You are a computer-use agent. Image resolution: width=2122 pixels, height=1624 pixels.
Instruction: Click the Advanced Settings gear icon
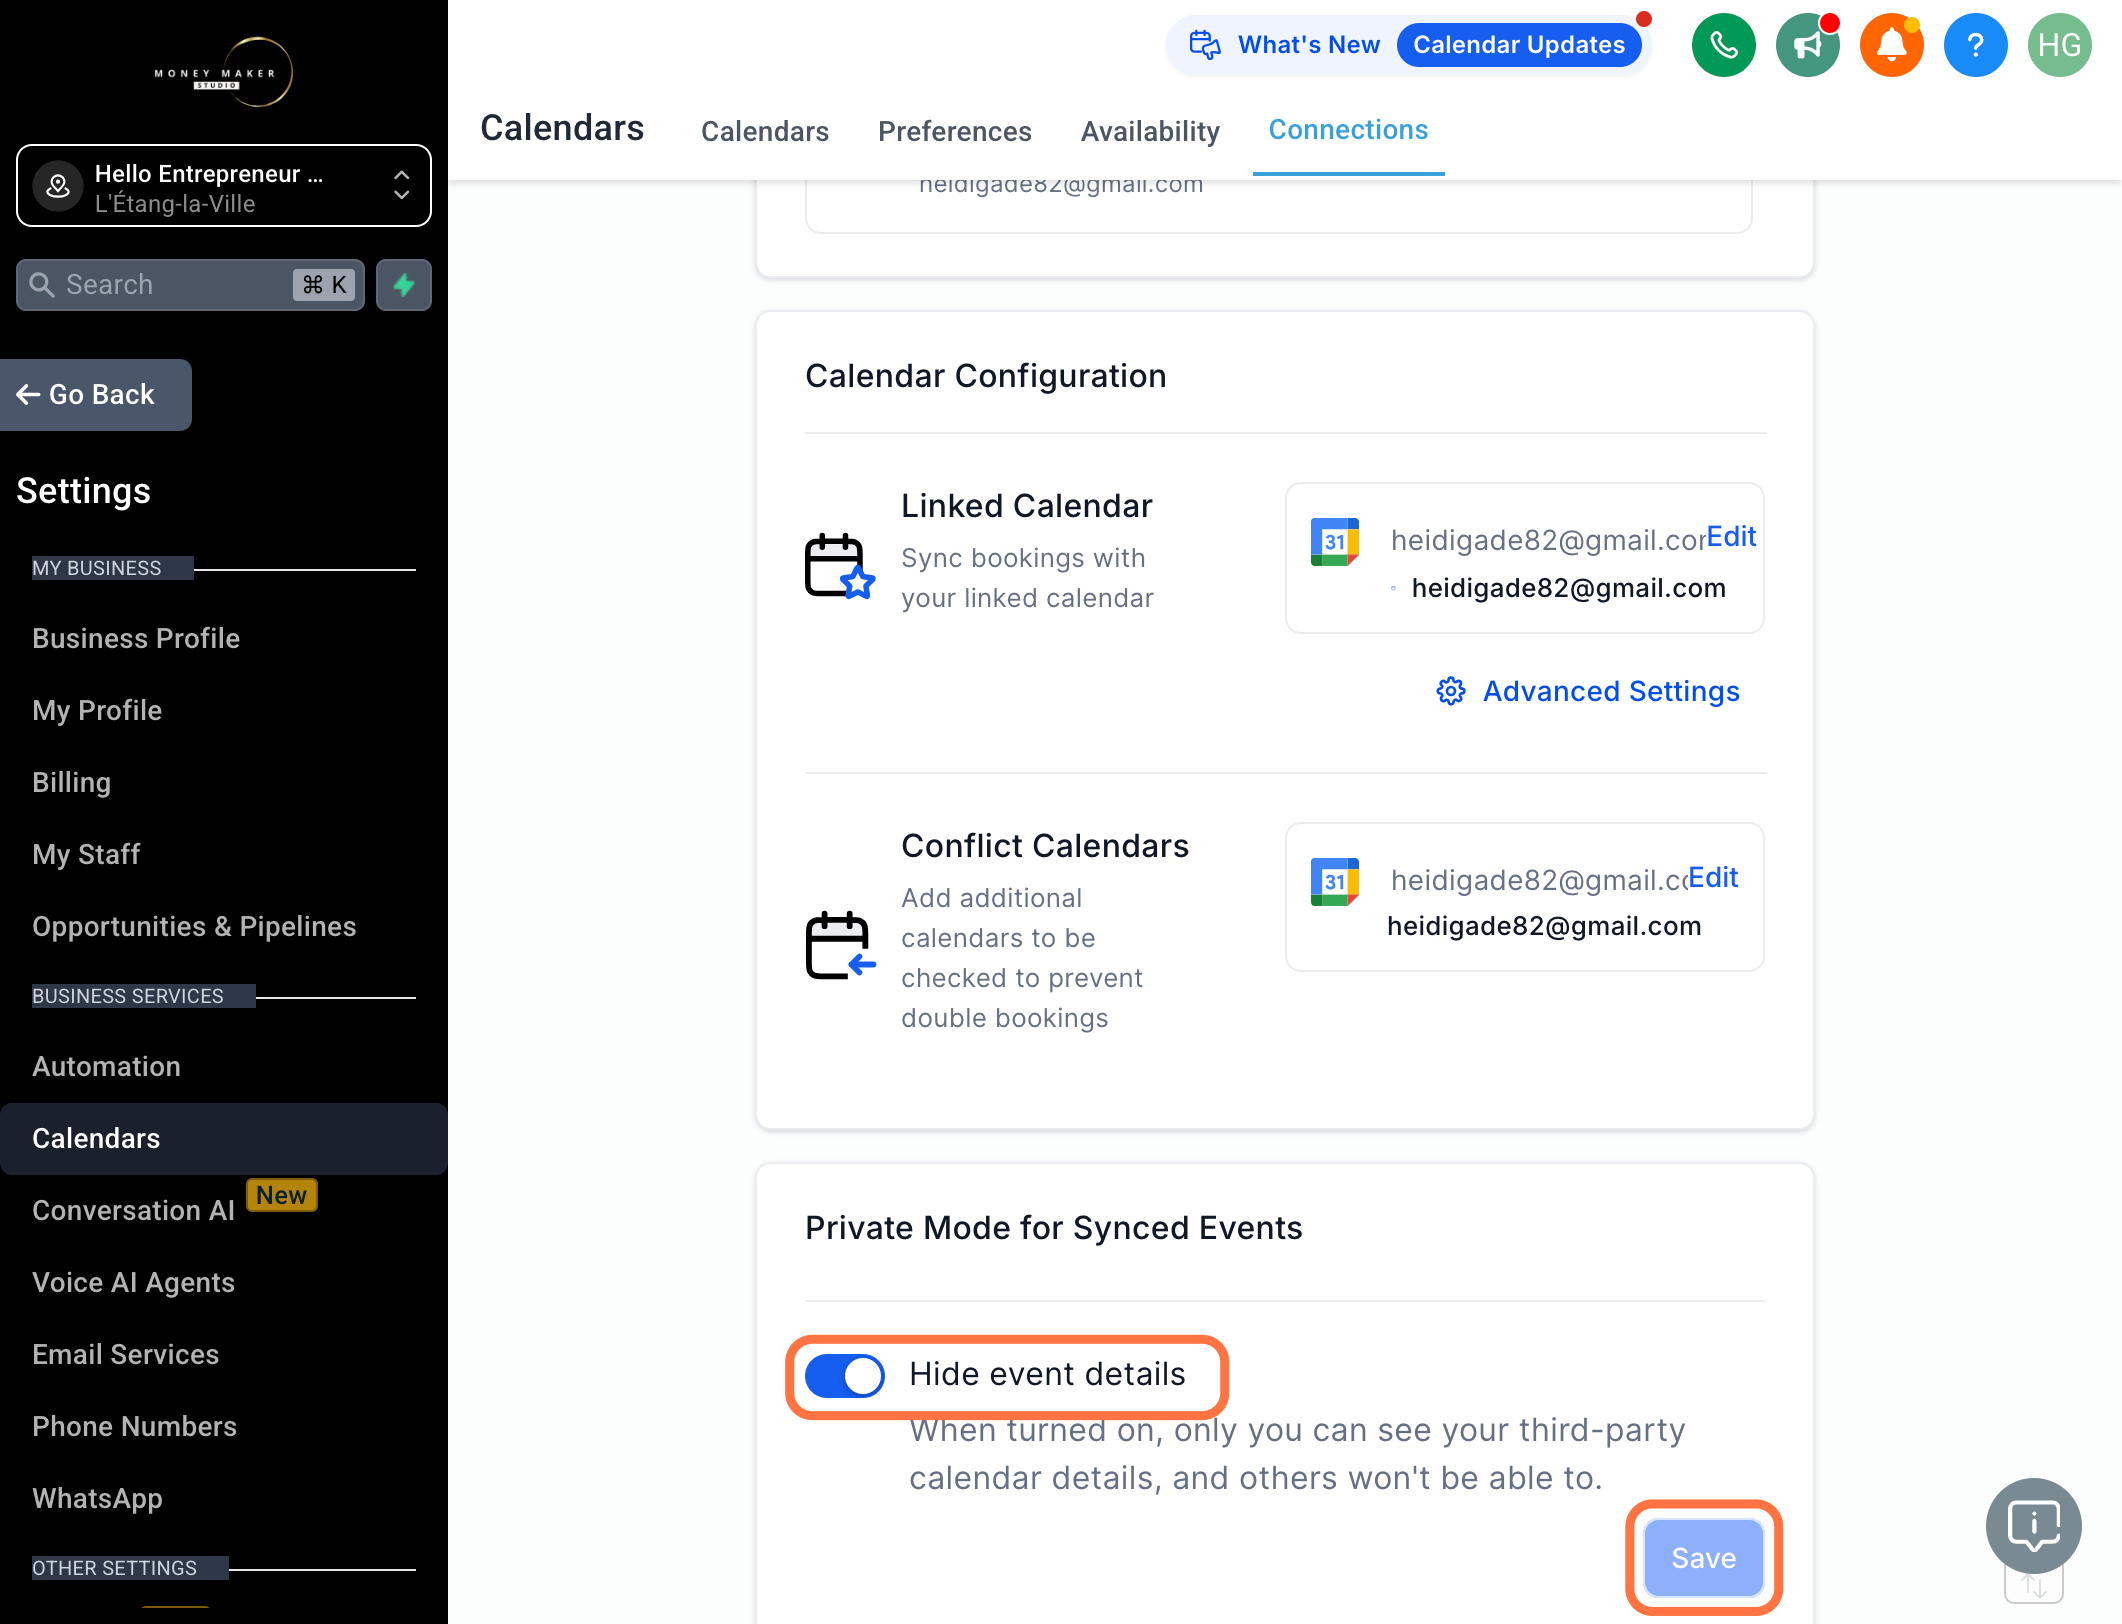(x=1451, y=691)
